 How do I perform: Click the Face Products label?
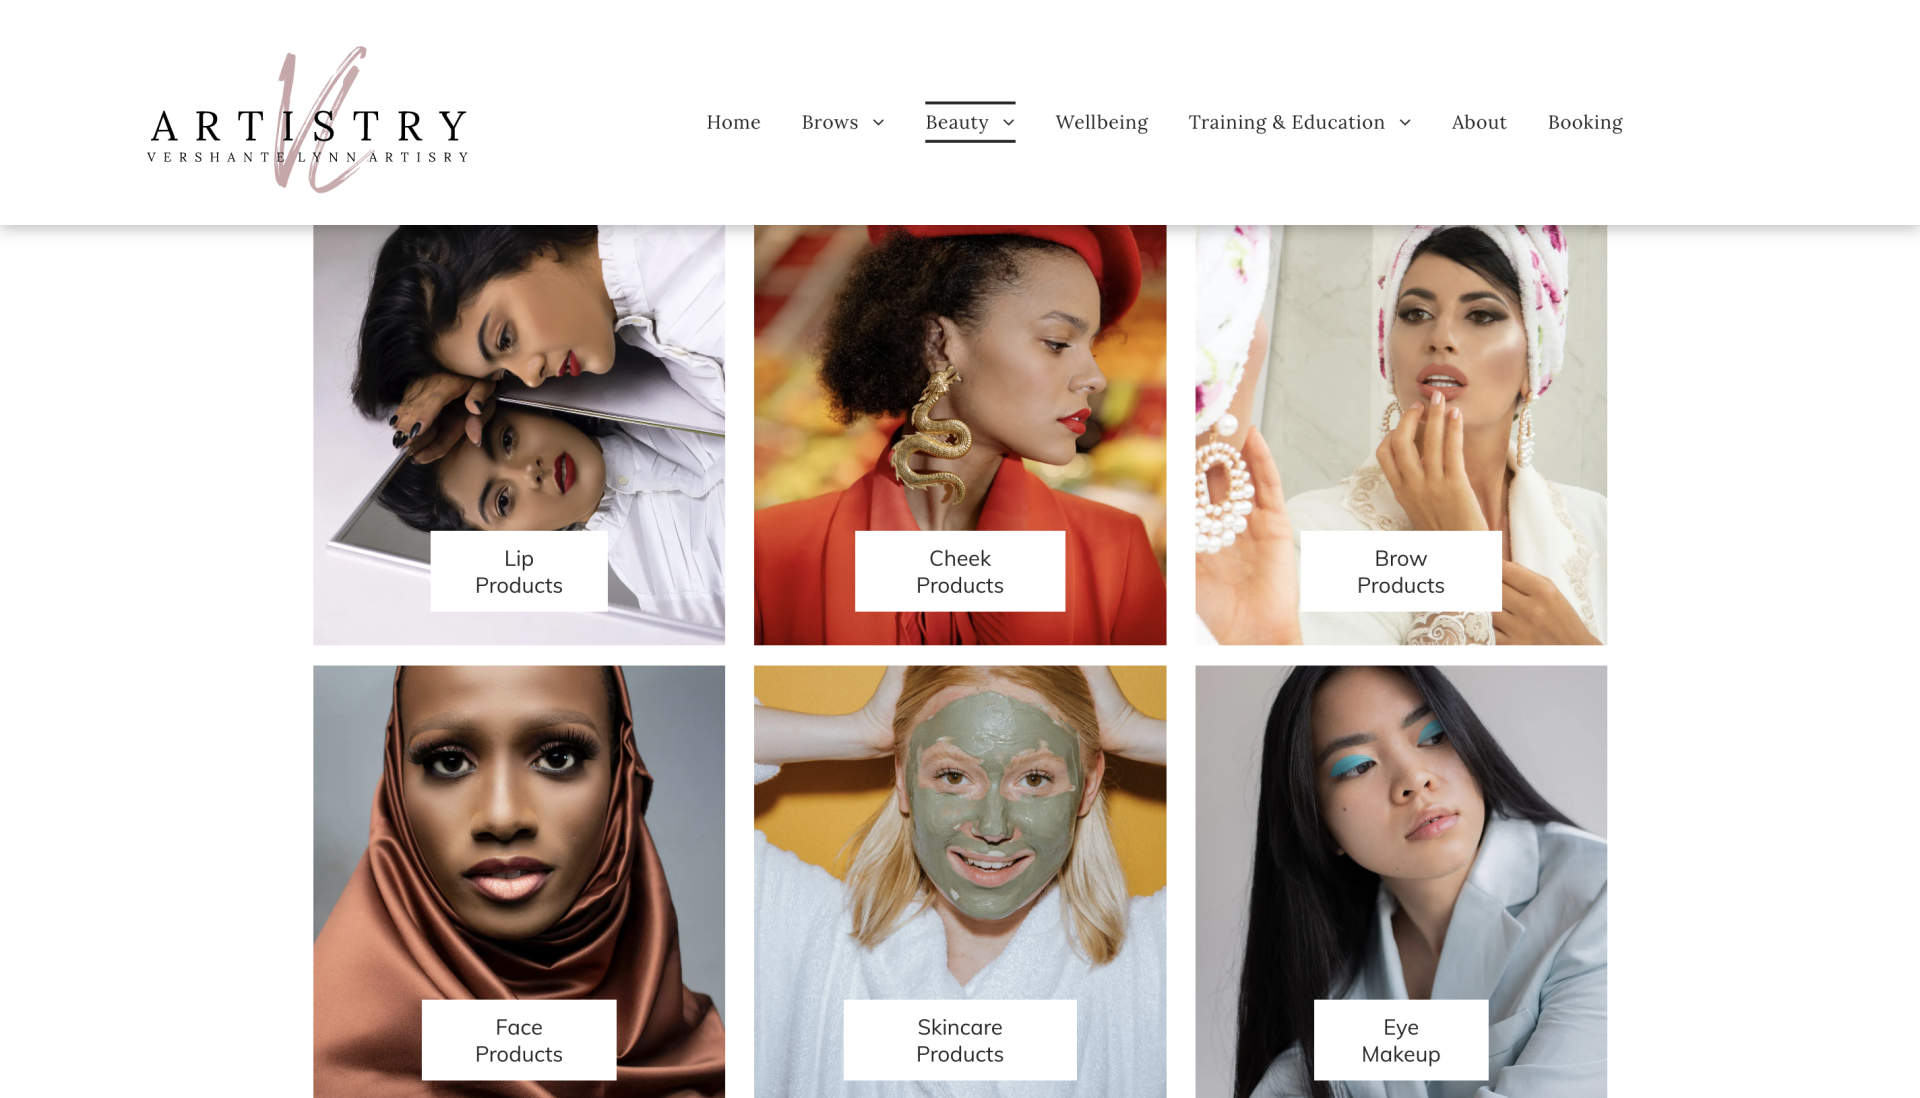coord(518,1040)
